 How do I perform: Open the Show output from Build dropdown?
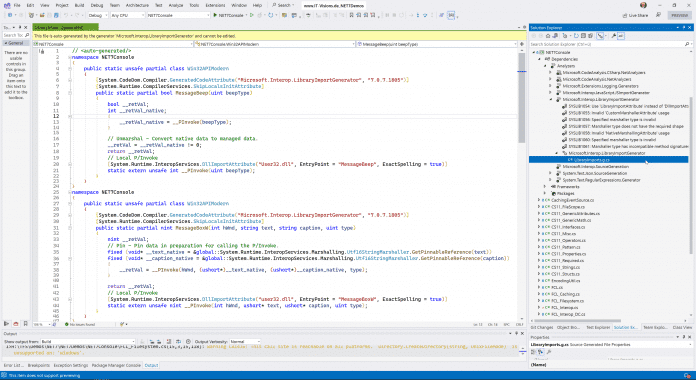[x=87, y=342]
